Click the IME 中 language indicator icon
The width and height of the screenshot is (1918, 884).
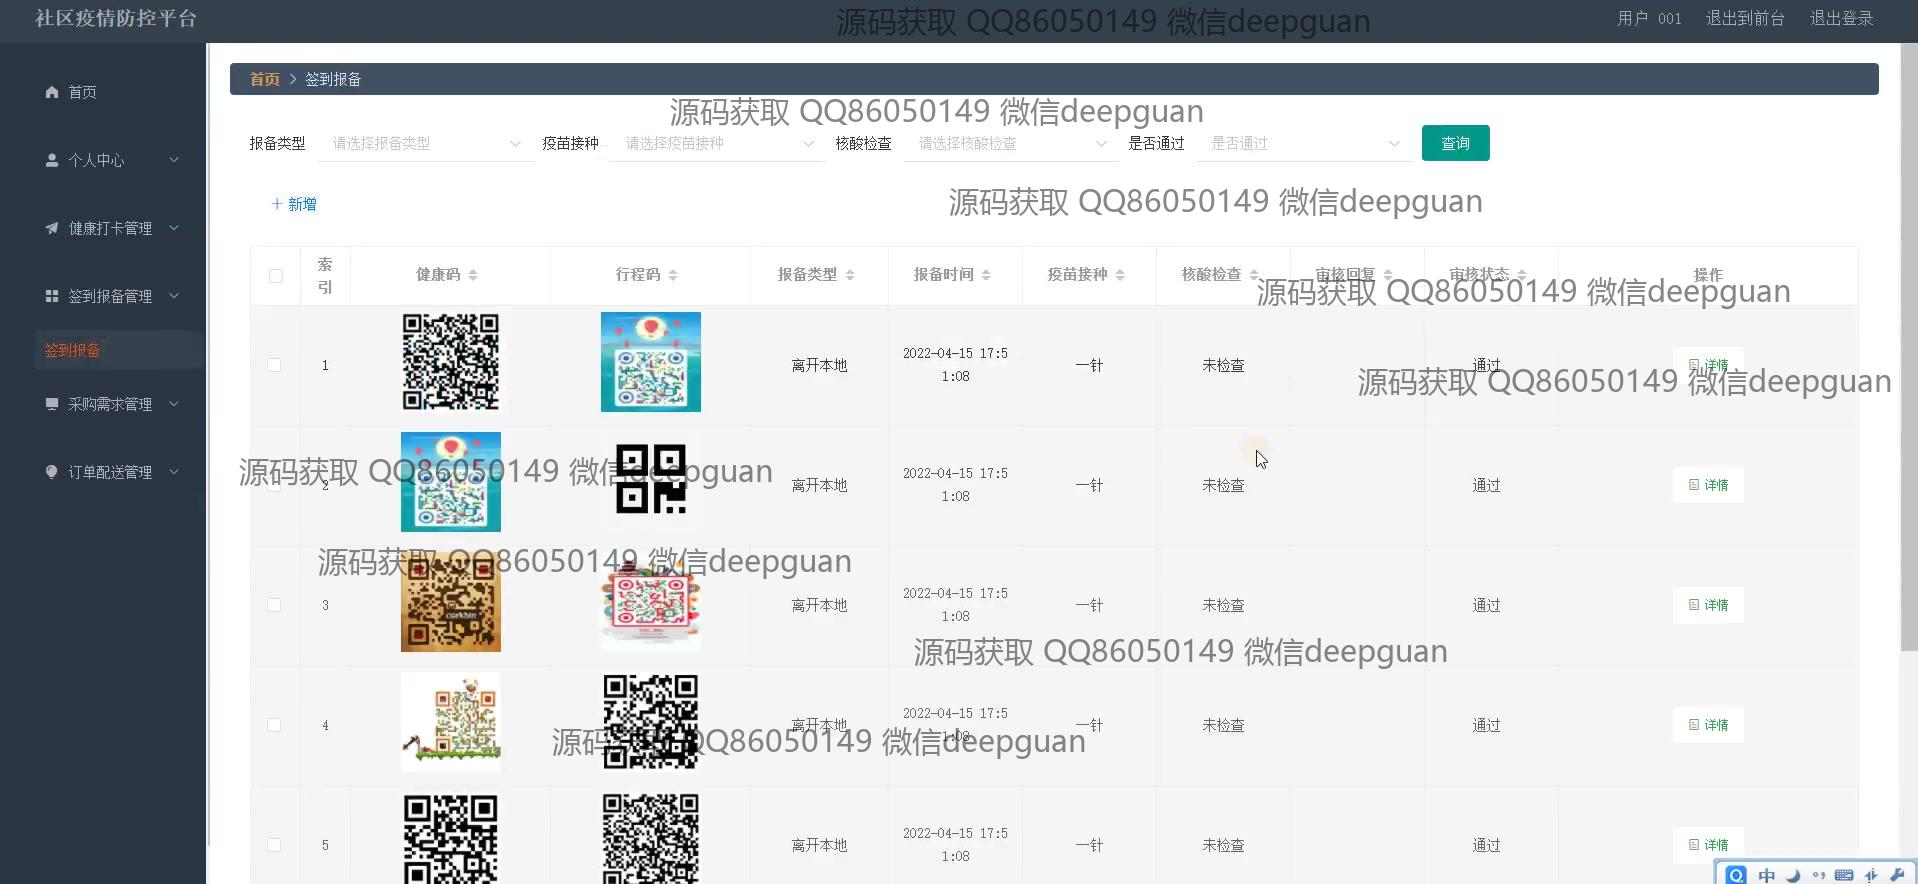1767,875
